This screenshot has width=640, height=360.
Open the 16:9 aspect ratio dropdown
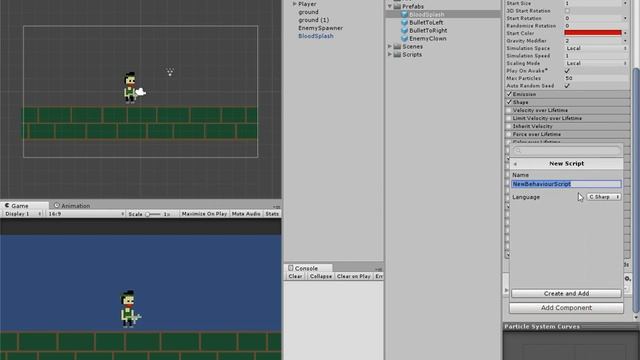(86, 214)
